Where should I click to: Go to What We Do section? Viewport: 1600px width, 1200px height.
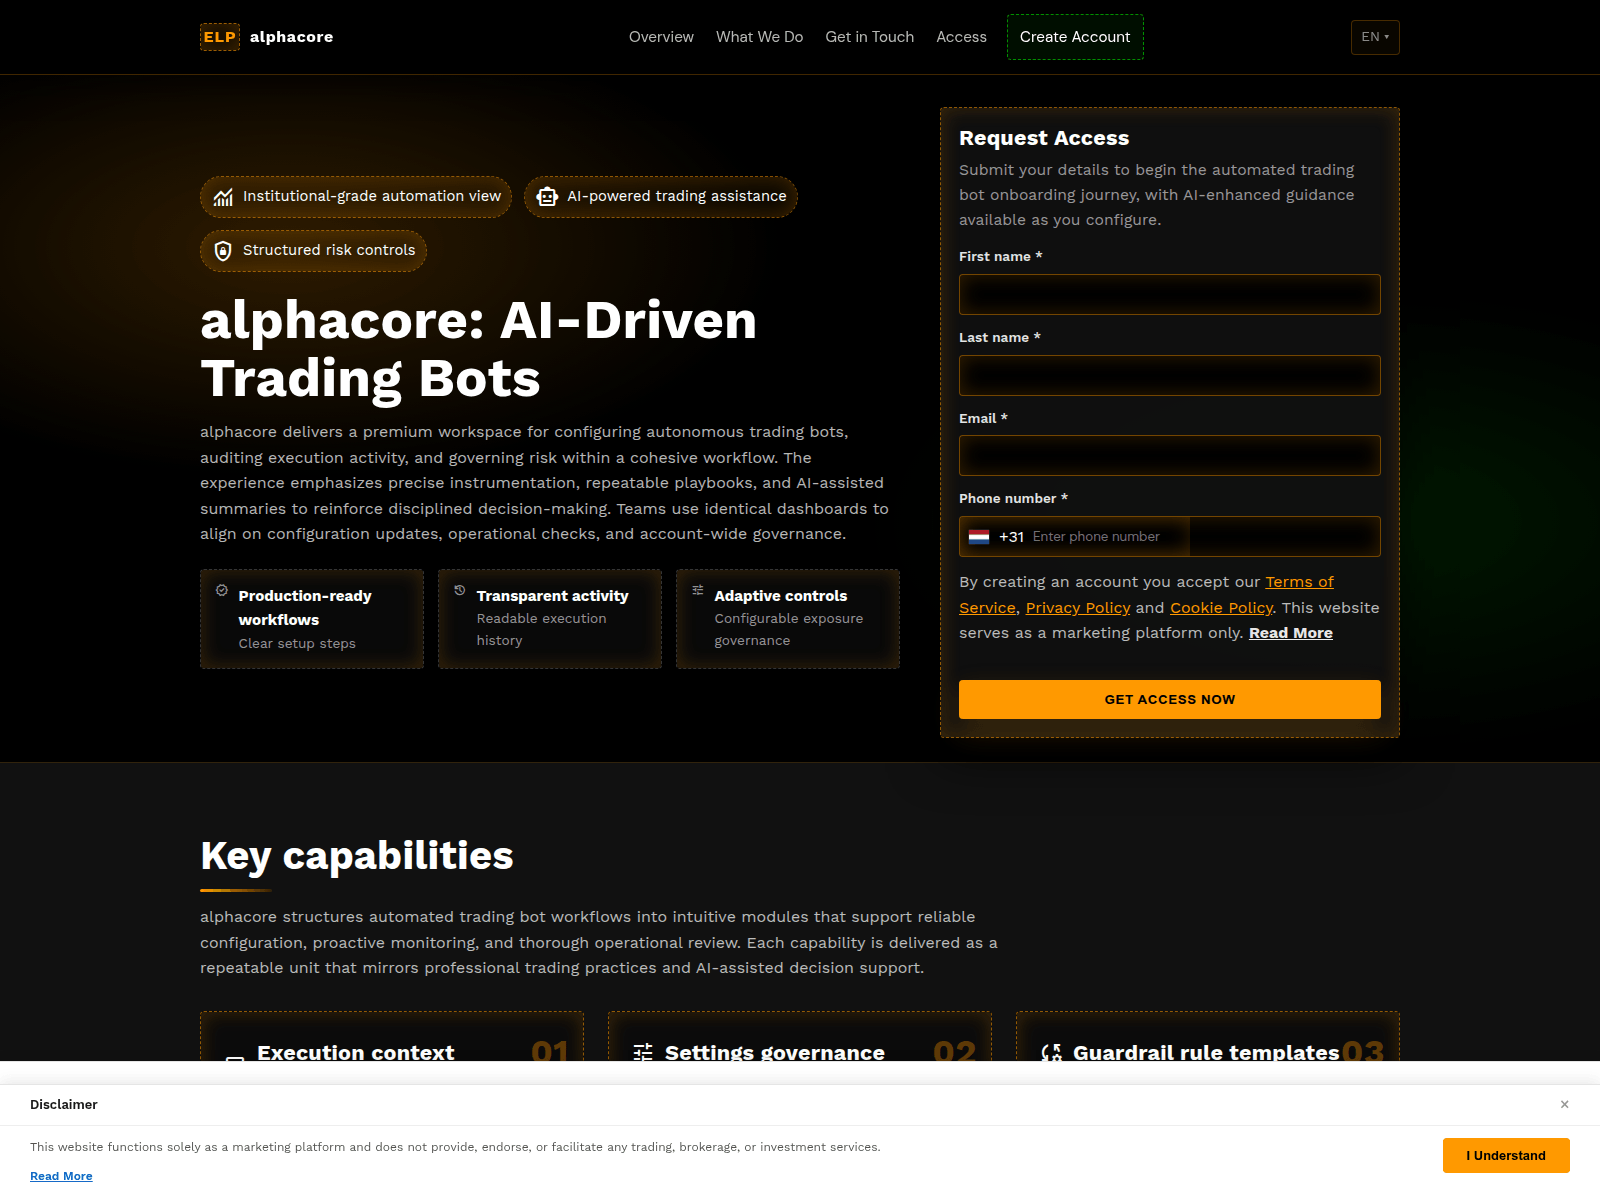759,37
